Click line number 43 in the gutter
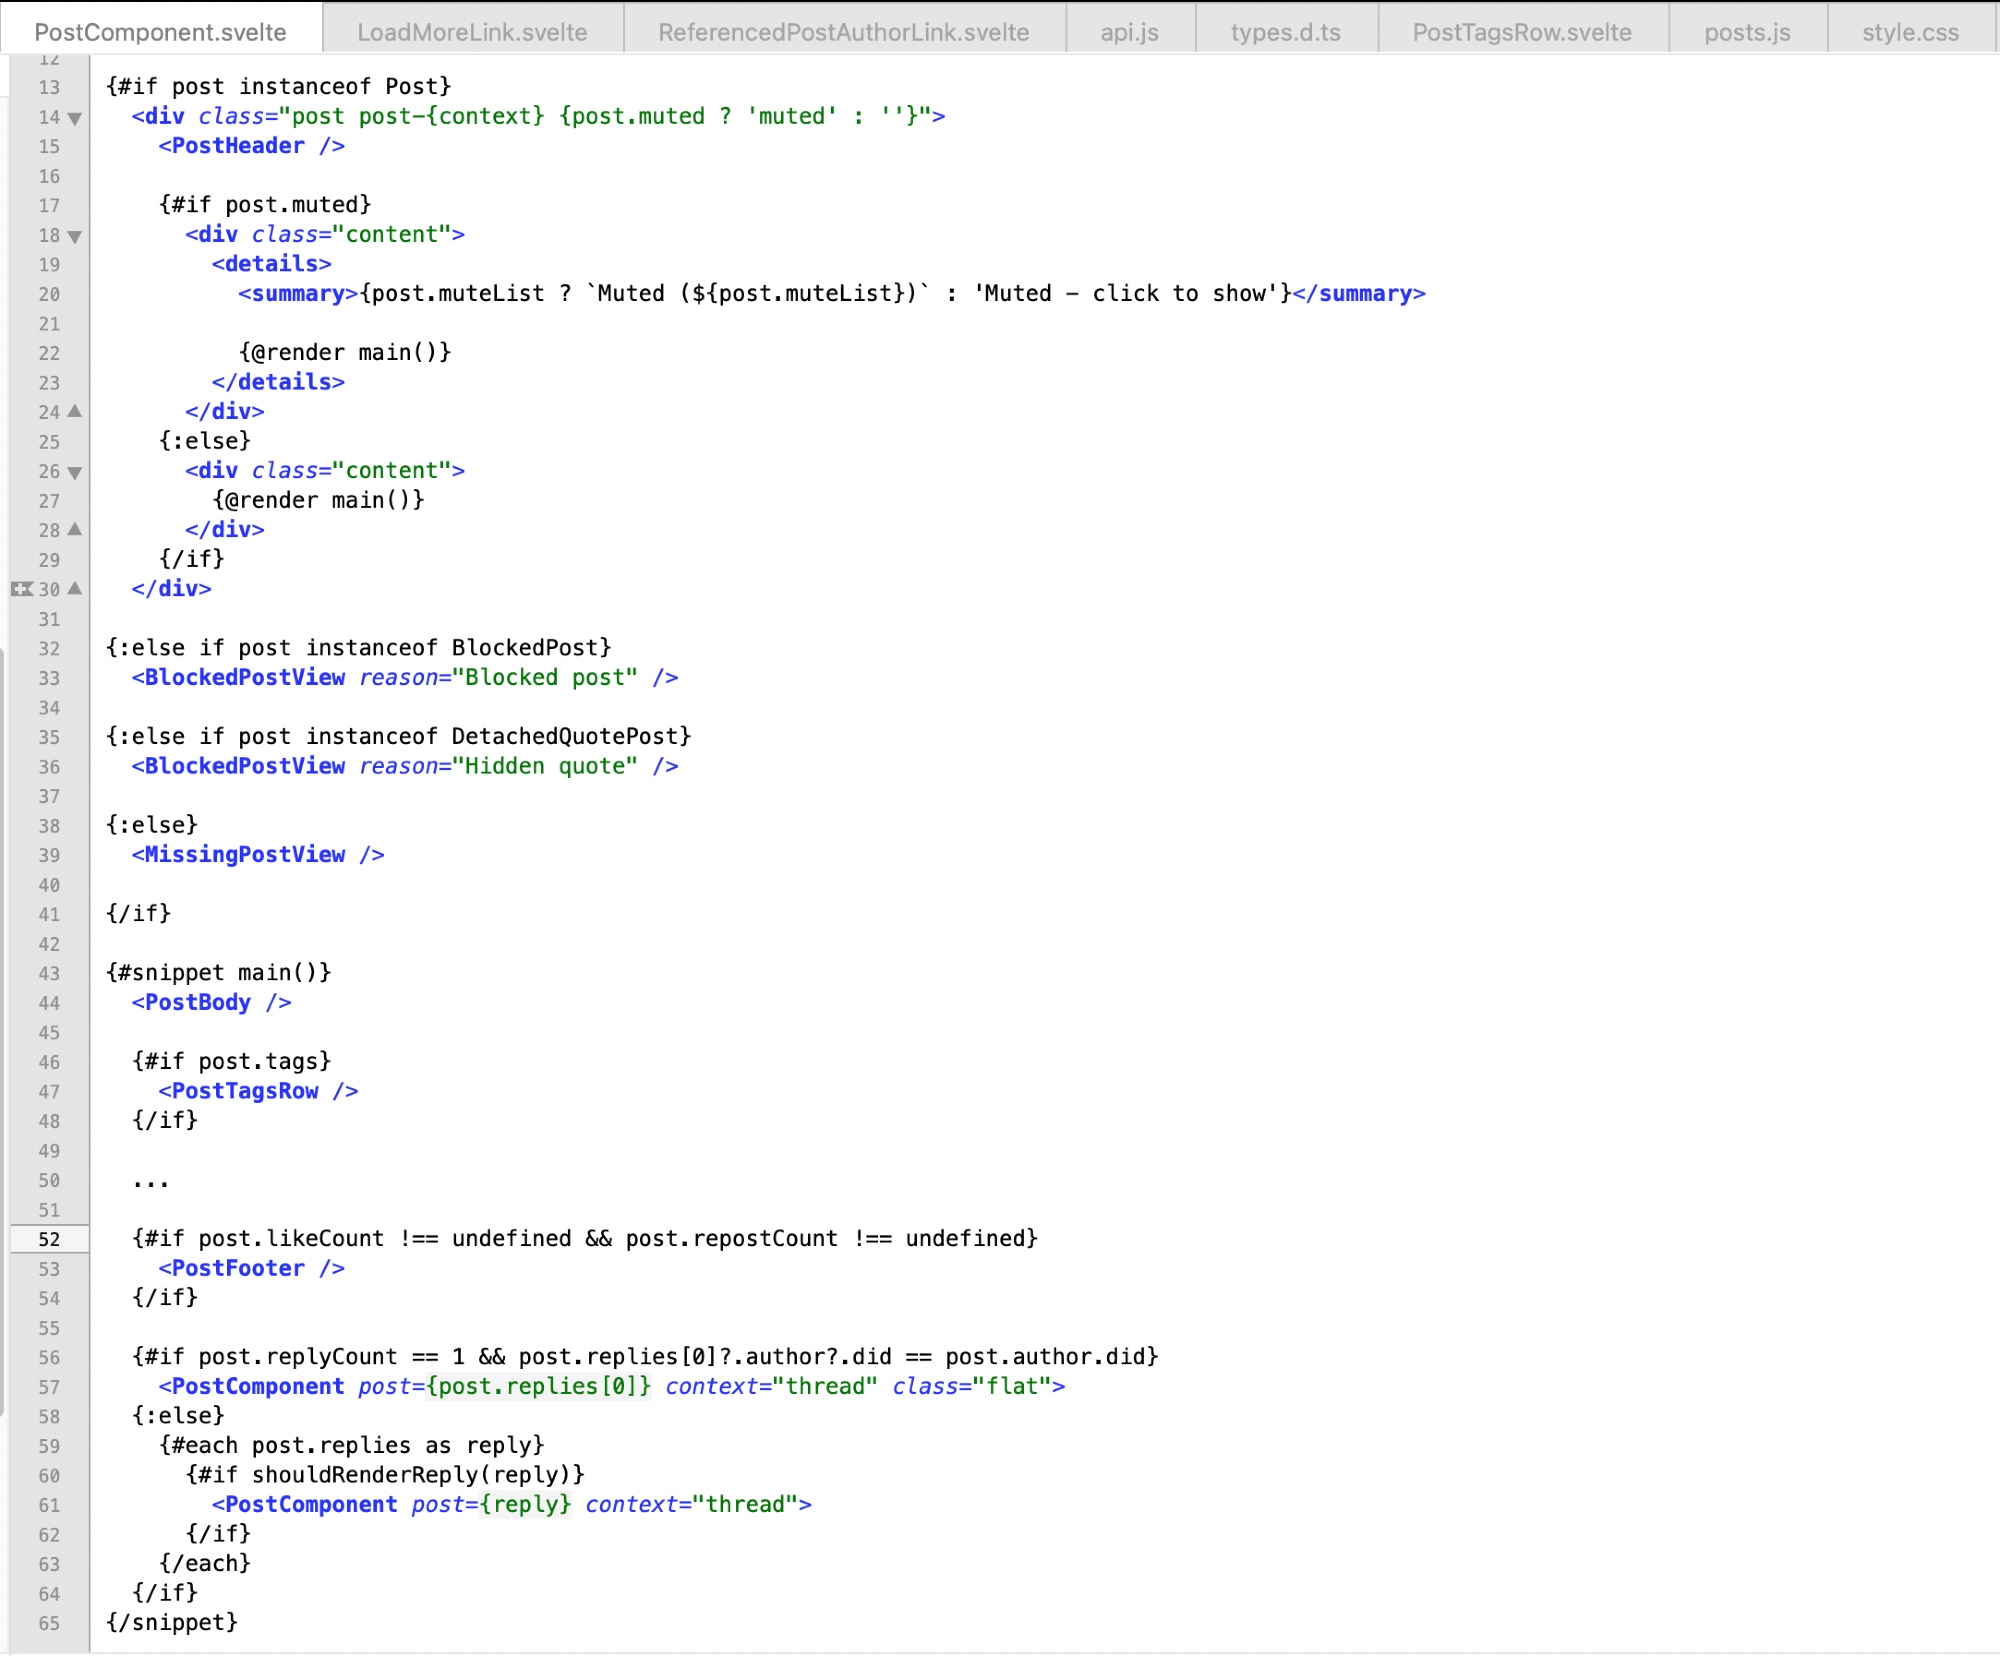2000x1656 pixels. tap(49, 973)
